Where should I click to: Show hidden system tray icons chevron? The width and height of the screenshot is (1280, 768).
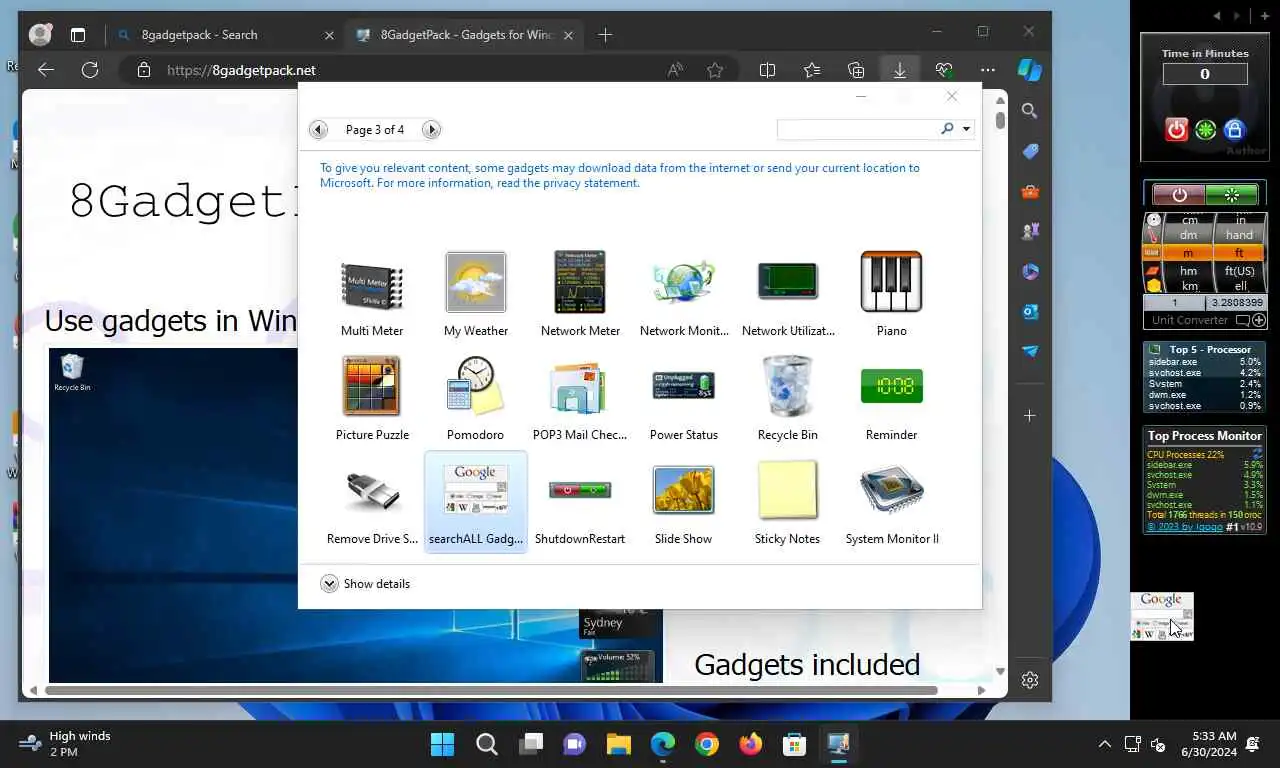(1104, 744)
